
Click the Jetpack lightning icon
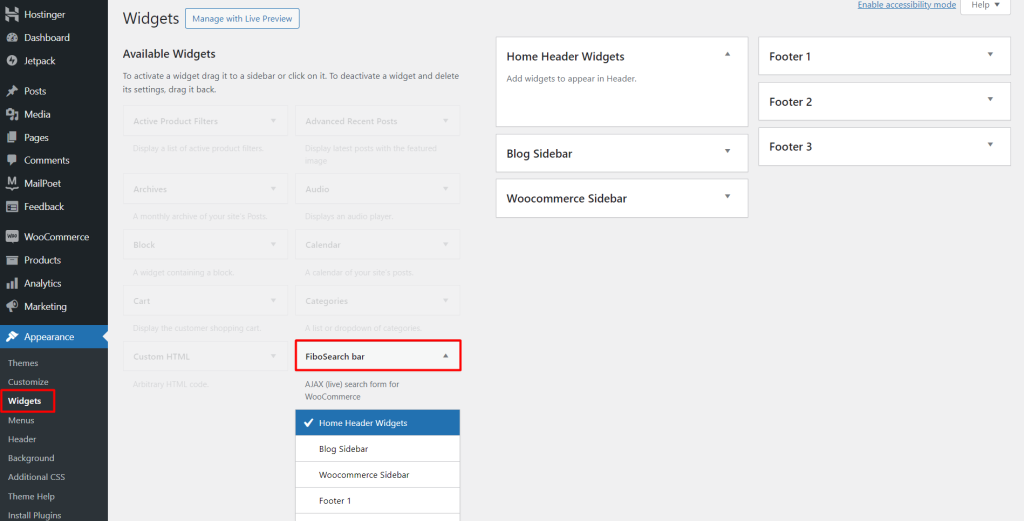pyautogui.click(x=12, y=61)
